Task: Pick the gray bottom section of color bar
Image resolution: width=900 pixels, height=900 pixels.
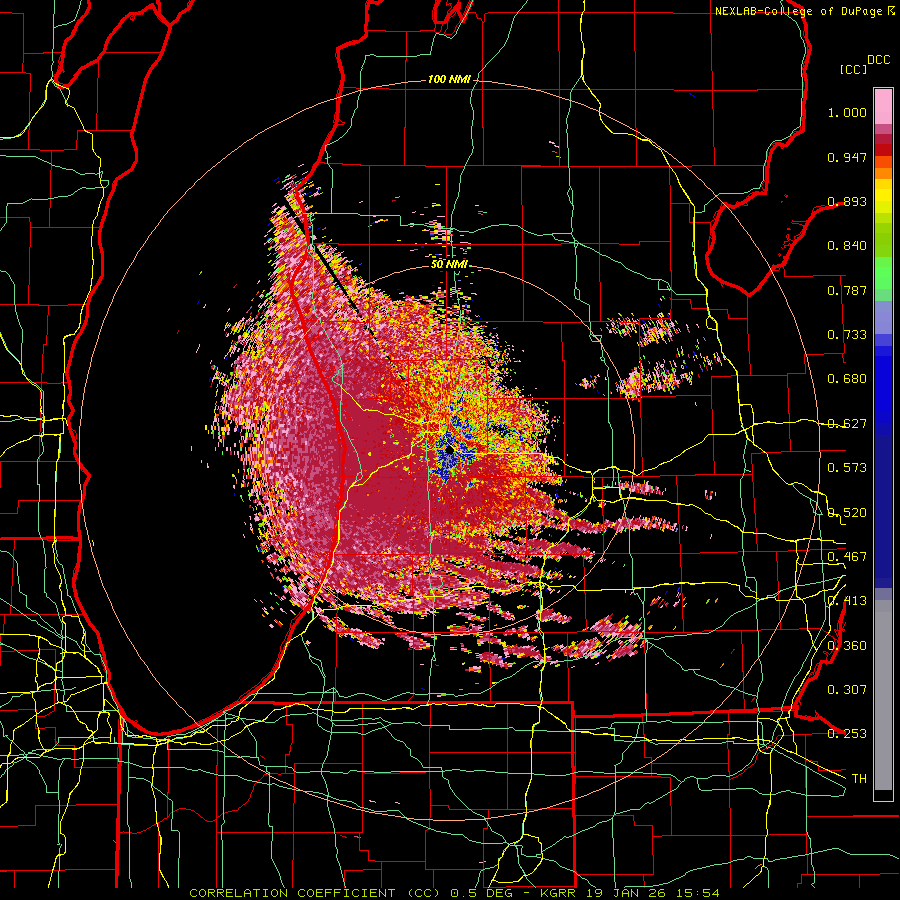Action: coord(883,695)
